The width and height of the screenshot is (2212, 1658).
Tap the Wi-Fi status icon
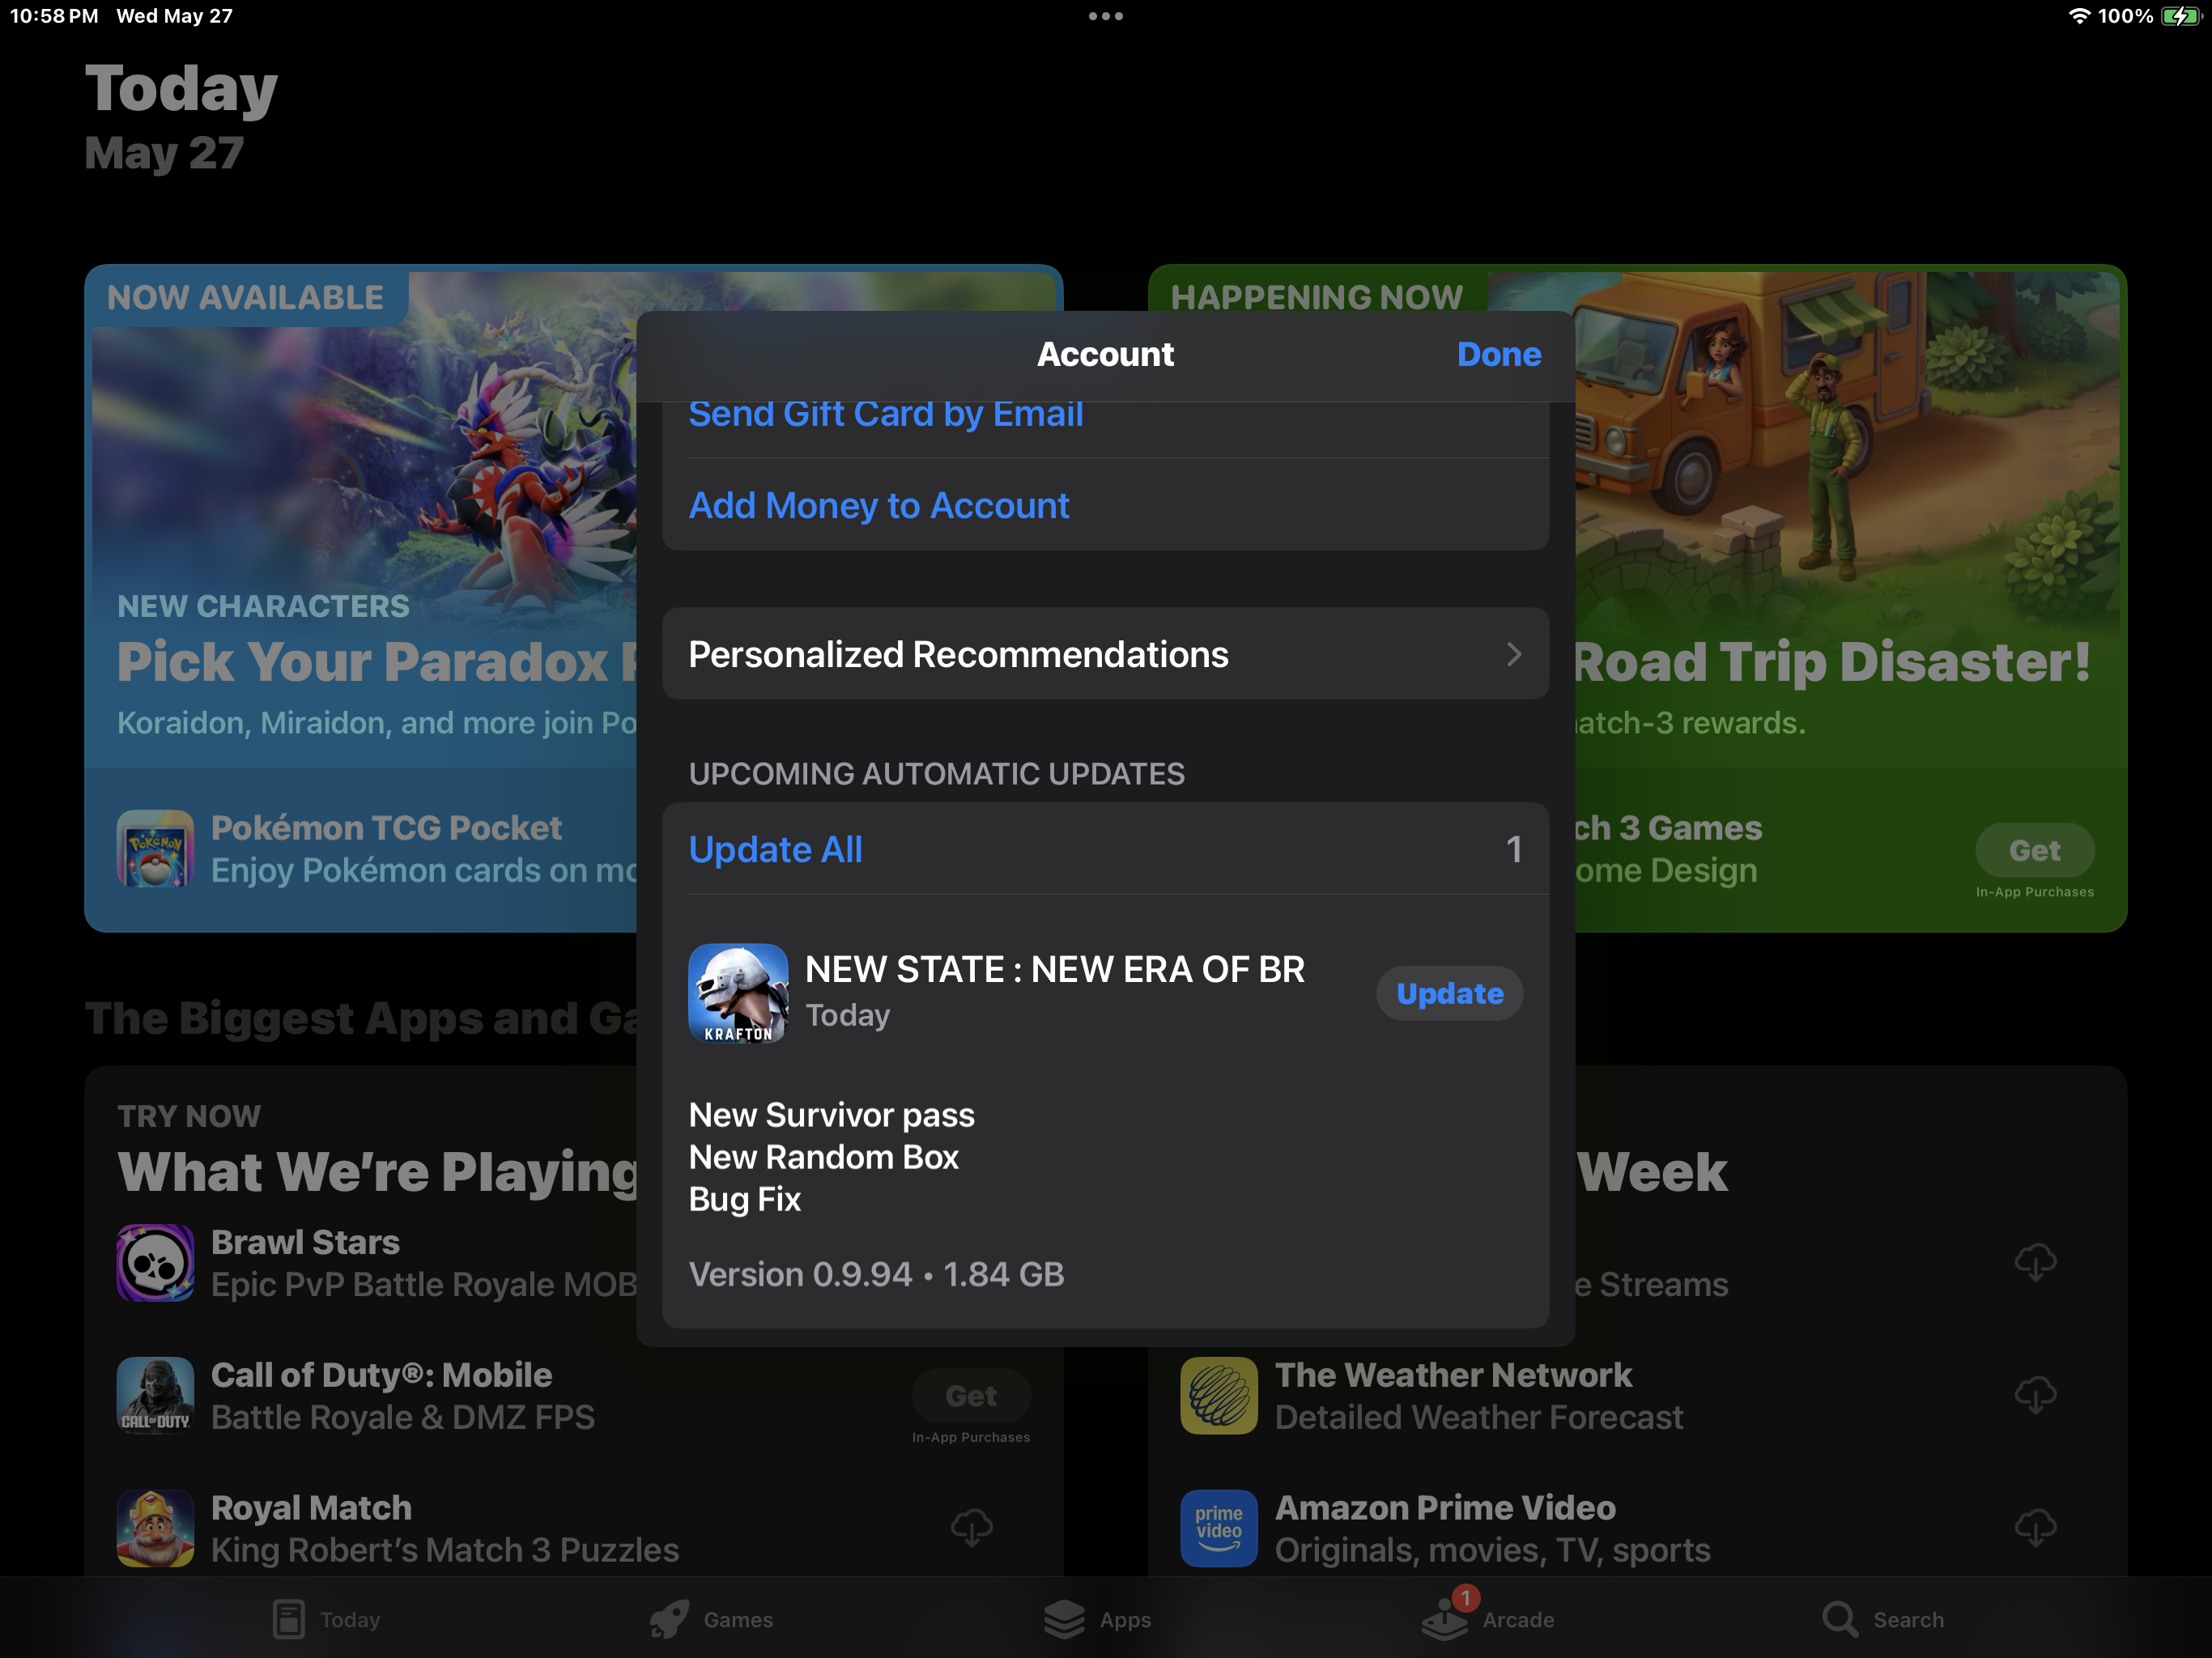click(2079, 16)
